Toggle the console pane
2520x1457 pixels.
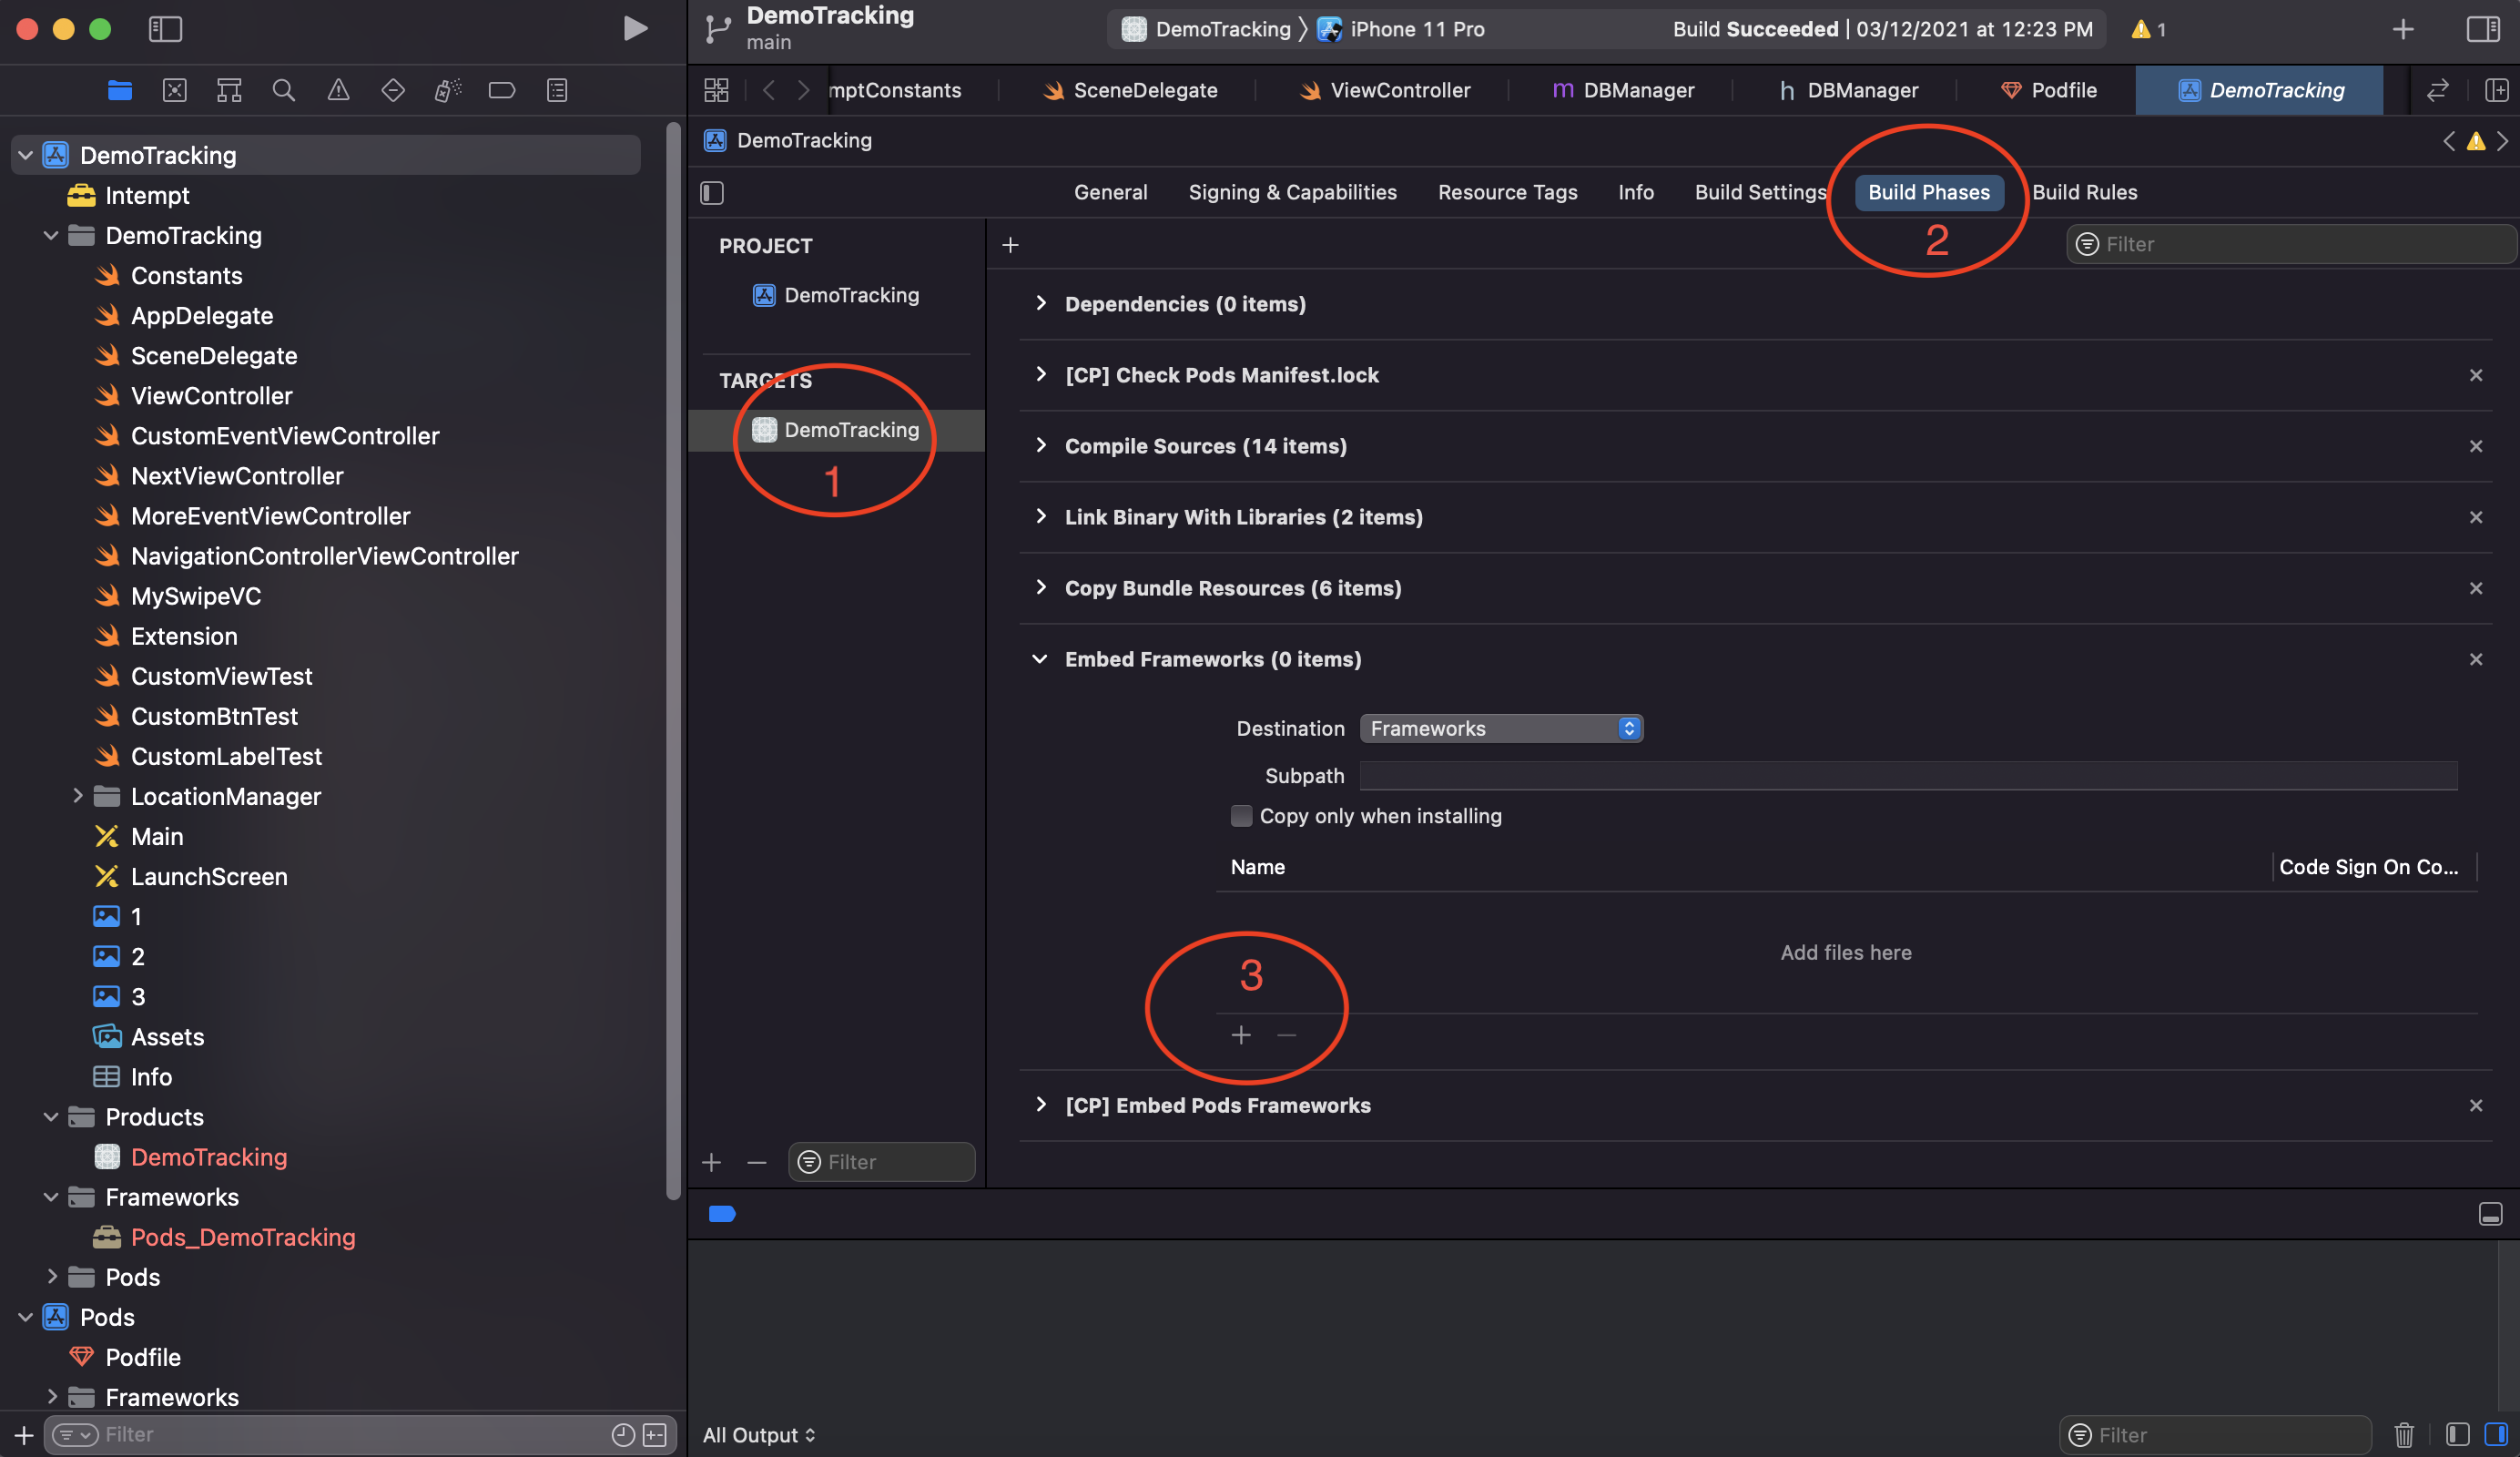point(2496,1435)
